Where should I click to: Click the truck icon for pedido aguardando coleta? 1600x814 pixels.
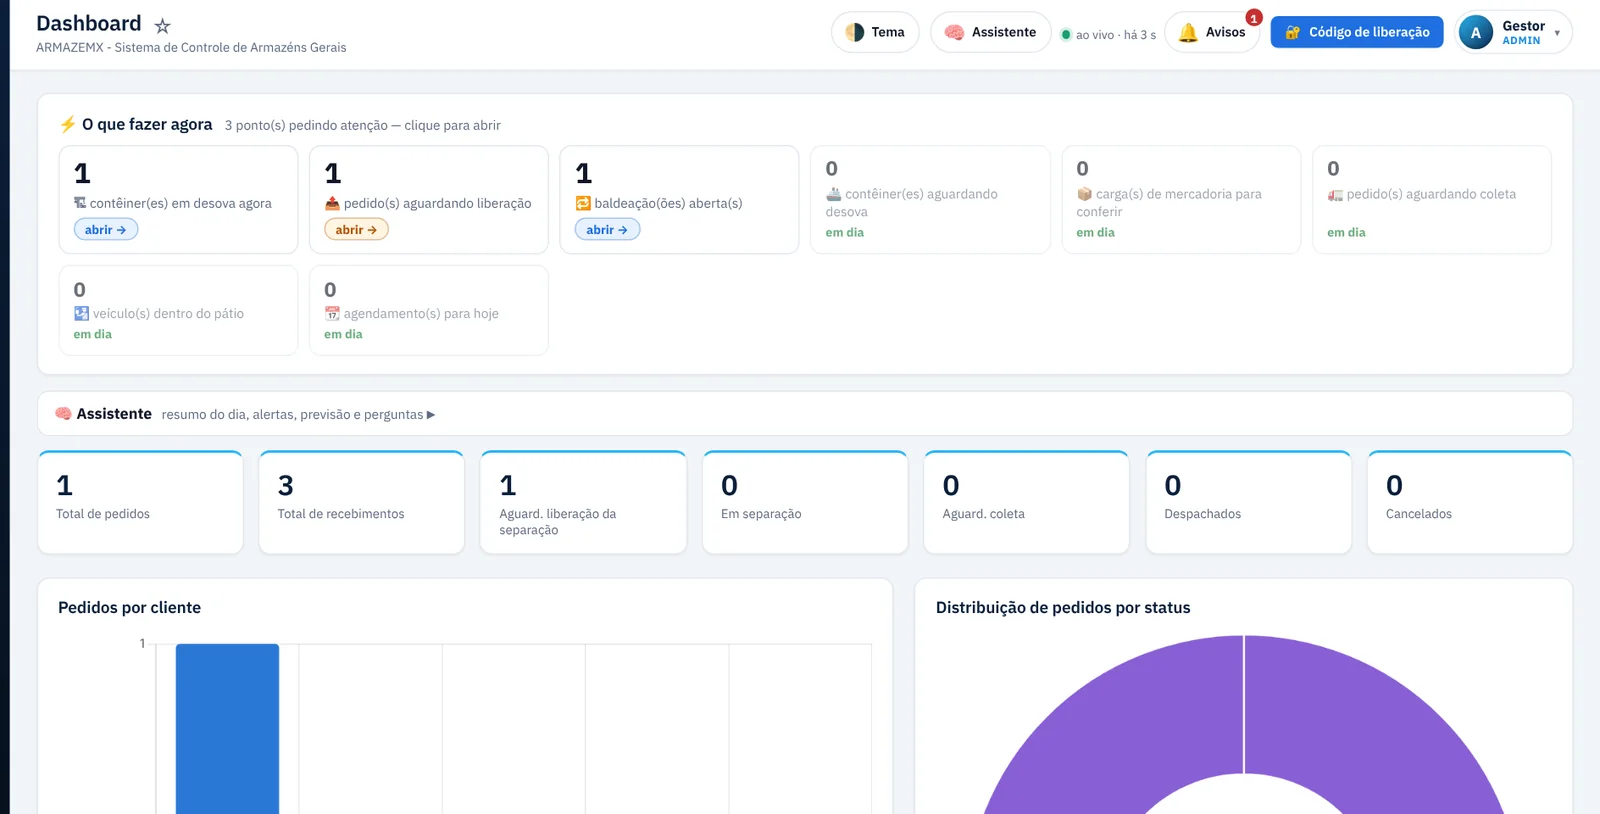pyautogui.click(x=1335, y=194)
